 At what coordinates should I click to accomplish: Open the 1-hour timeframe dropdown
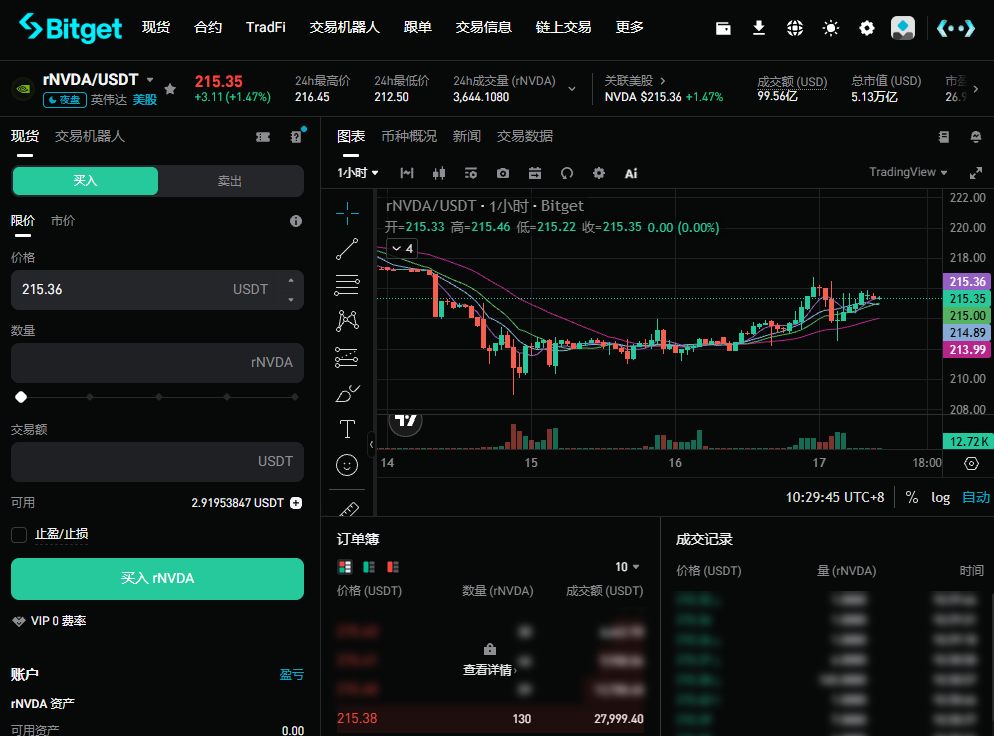[358, 173]
